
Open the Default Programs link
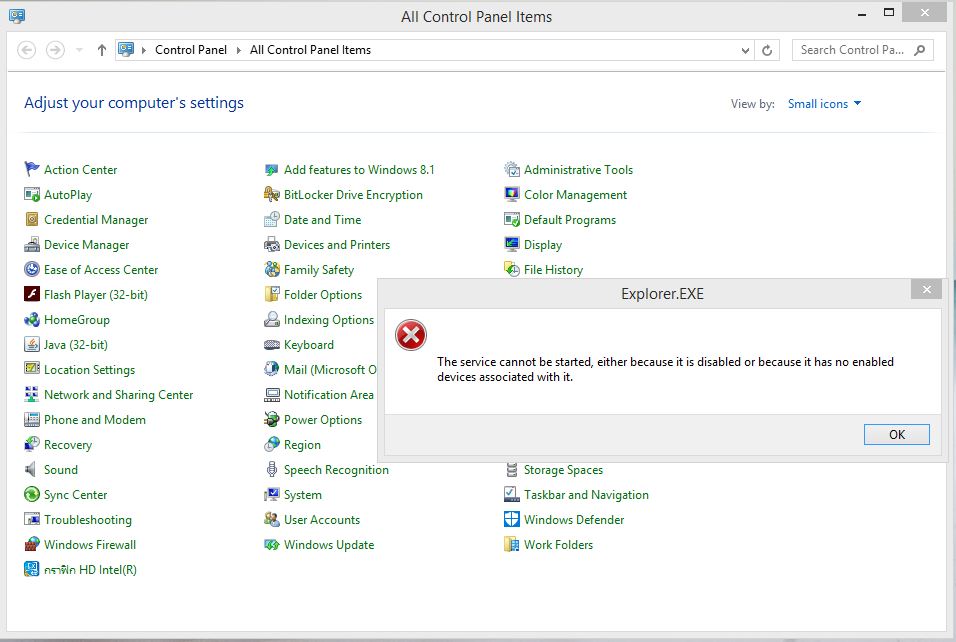(x=570, y=219)
